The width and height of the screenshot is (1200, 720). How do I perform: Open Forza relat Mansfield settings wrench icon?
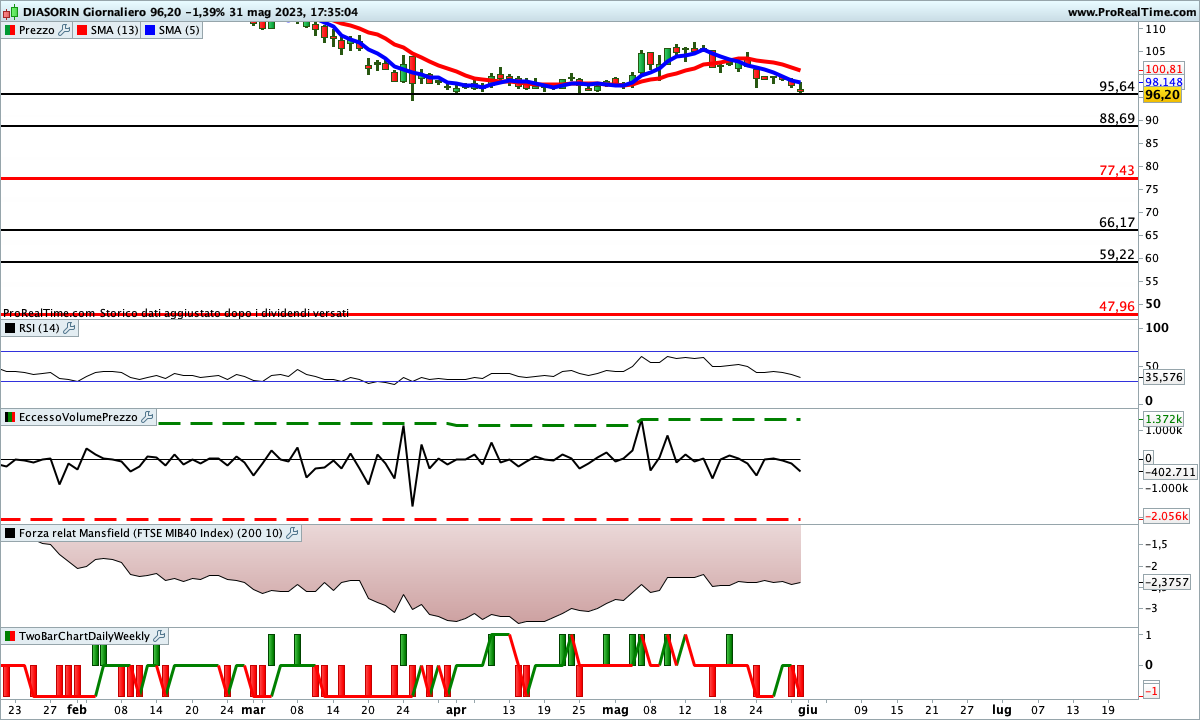(x=292, y=533)
